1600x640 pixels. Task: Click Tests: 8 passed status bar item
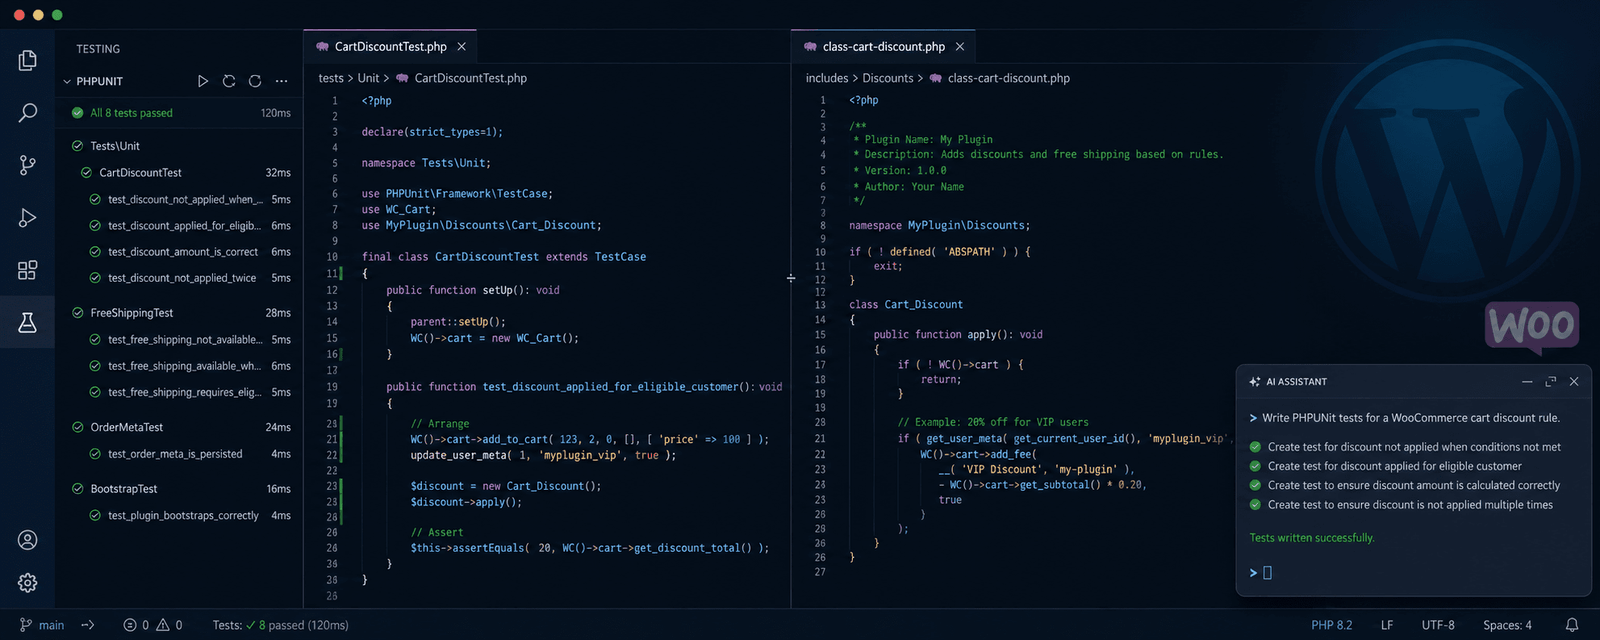(280, 625)
